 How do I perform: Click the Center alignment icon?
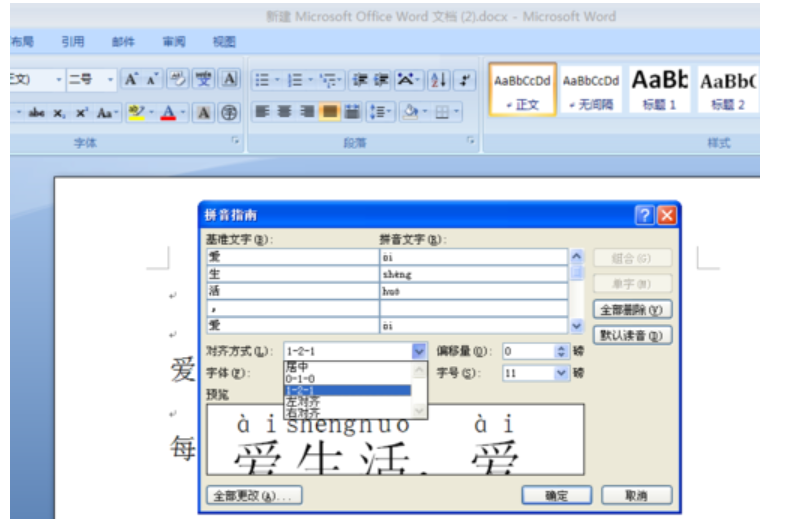(x=285, y=112)
